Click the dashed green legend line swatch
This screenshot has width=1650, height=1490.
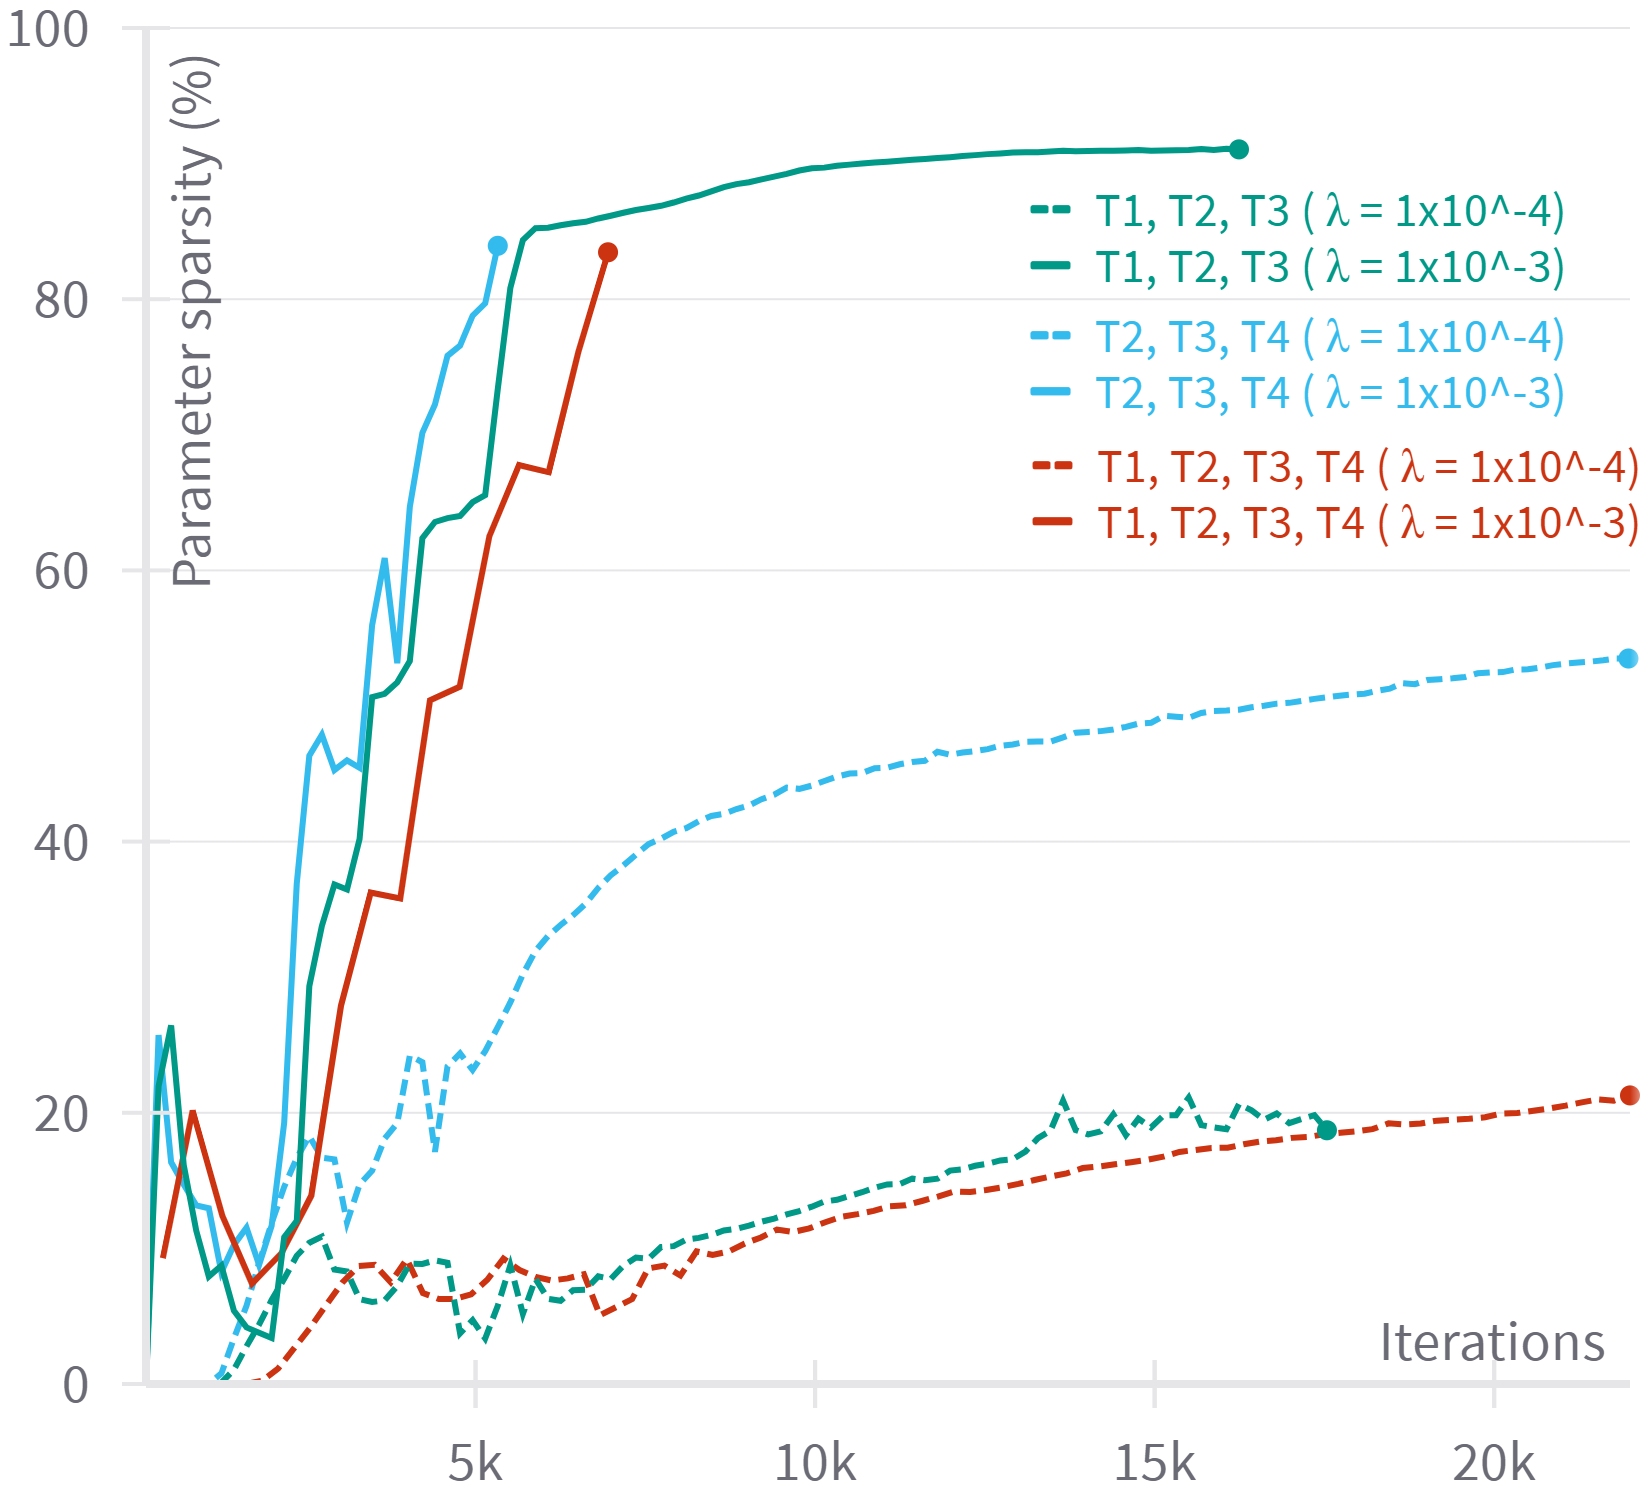point(1051,211)
